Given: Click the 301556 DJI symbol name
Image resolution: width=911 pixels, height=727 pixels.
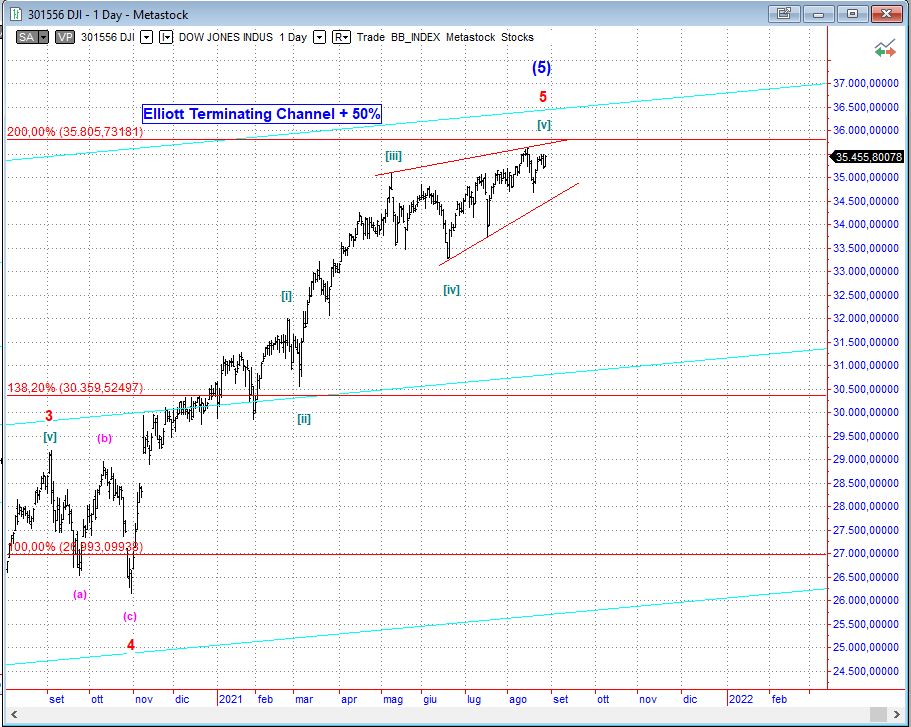Looking at the screenshot, I should click(x=107, y=37).
